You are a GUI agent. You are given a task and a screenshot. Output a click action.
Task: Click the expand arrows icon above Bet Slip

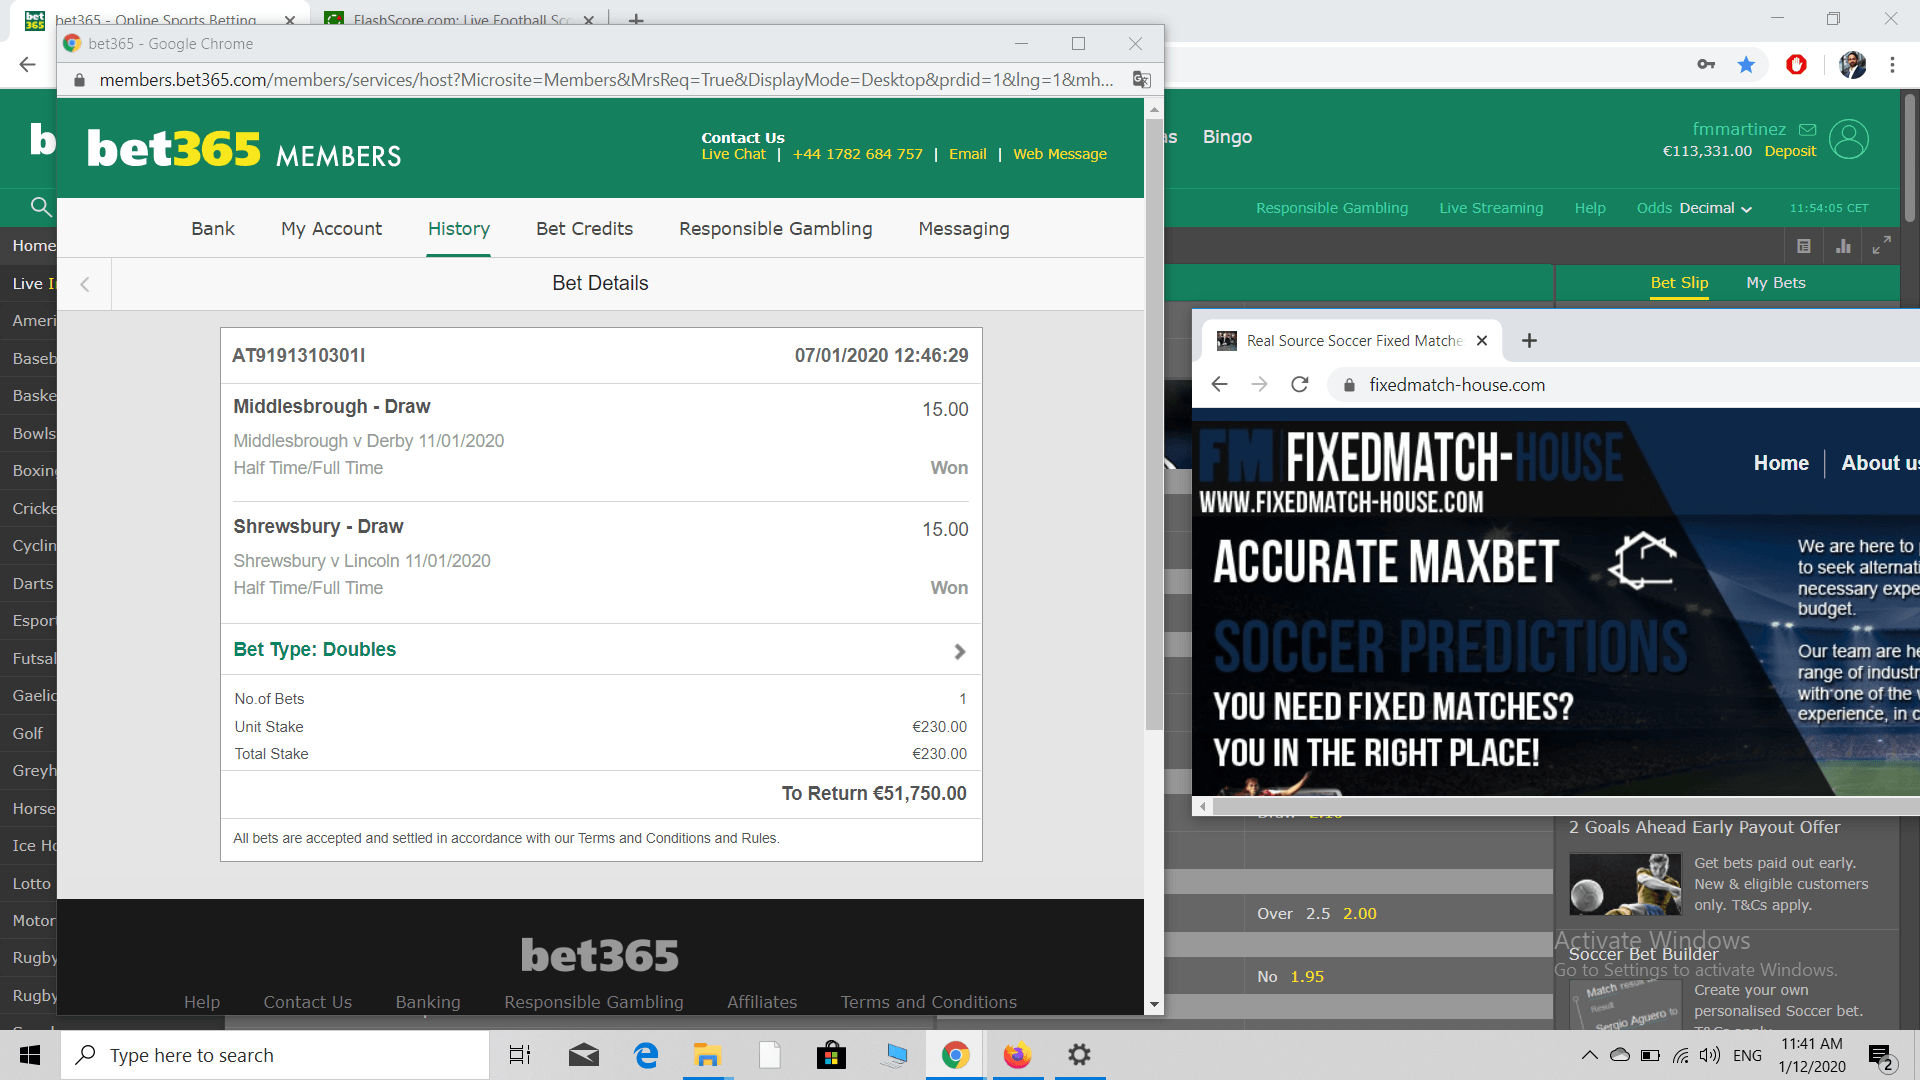(1881, 246)
